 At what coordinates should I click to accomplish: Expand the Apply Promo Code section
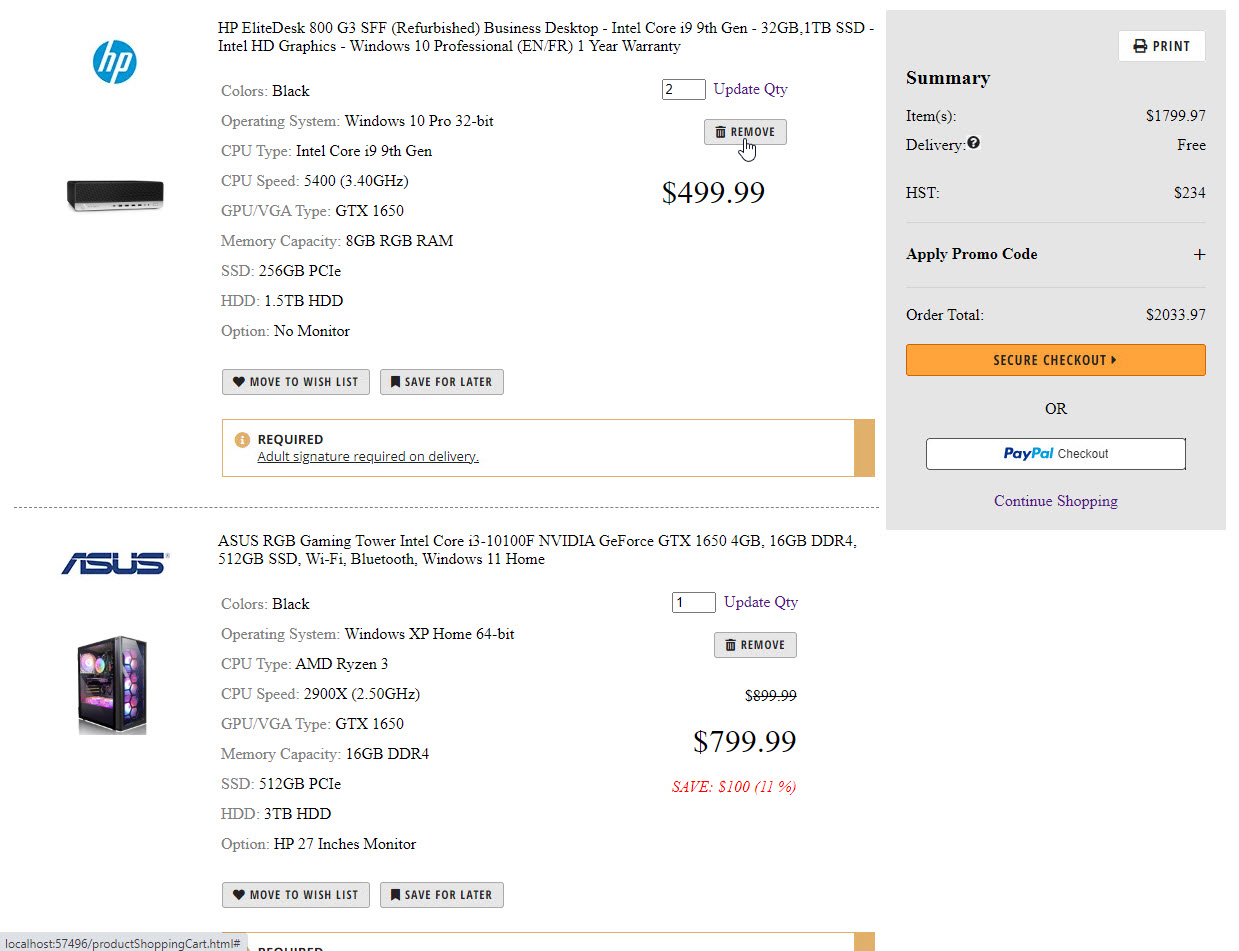pos(1199,255)
